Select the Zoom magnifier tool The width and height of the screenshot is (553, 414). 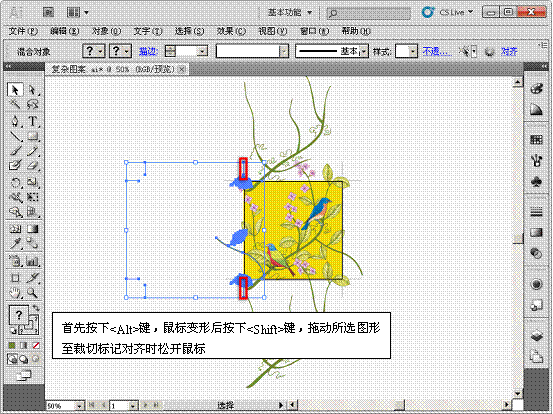click(32, 293)
